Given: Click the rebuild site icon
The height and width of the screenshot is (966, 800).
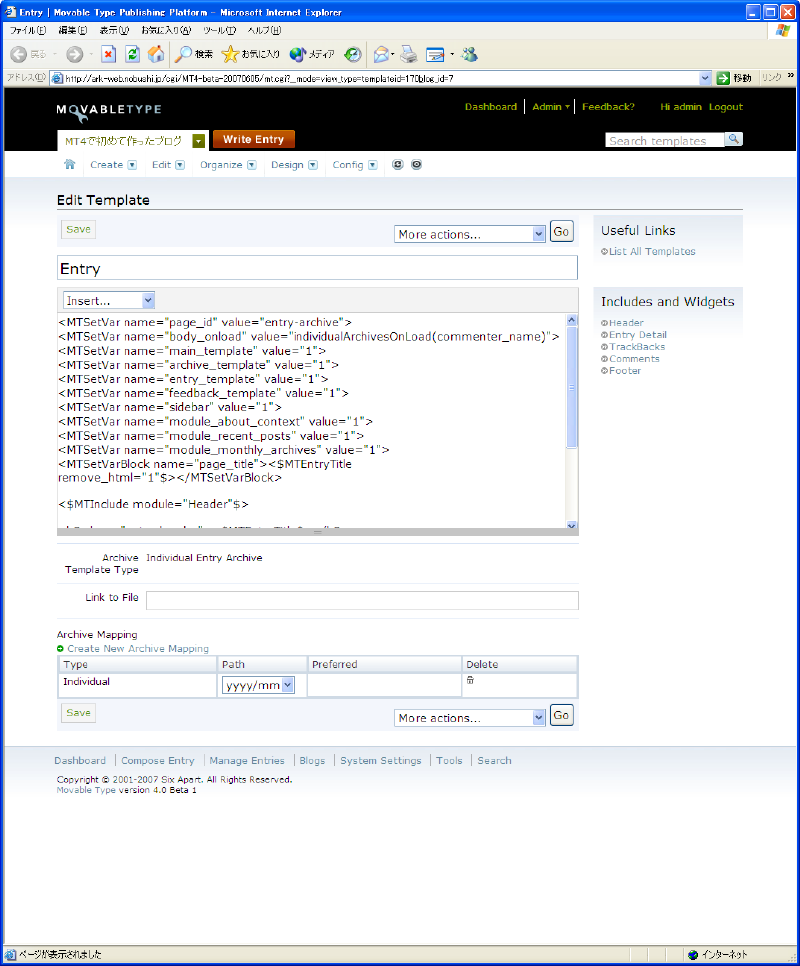Looking at the screenshot, I should click(x=398, y=165).
